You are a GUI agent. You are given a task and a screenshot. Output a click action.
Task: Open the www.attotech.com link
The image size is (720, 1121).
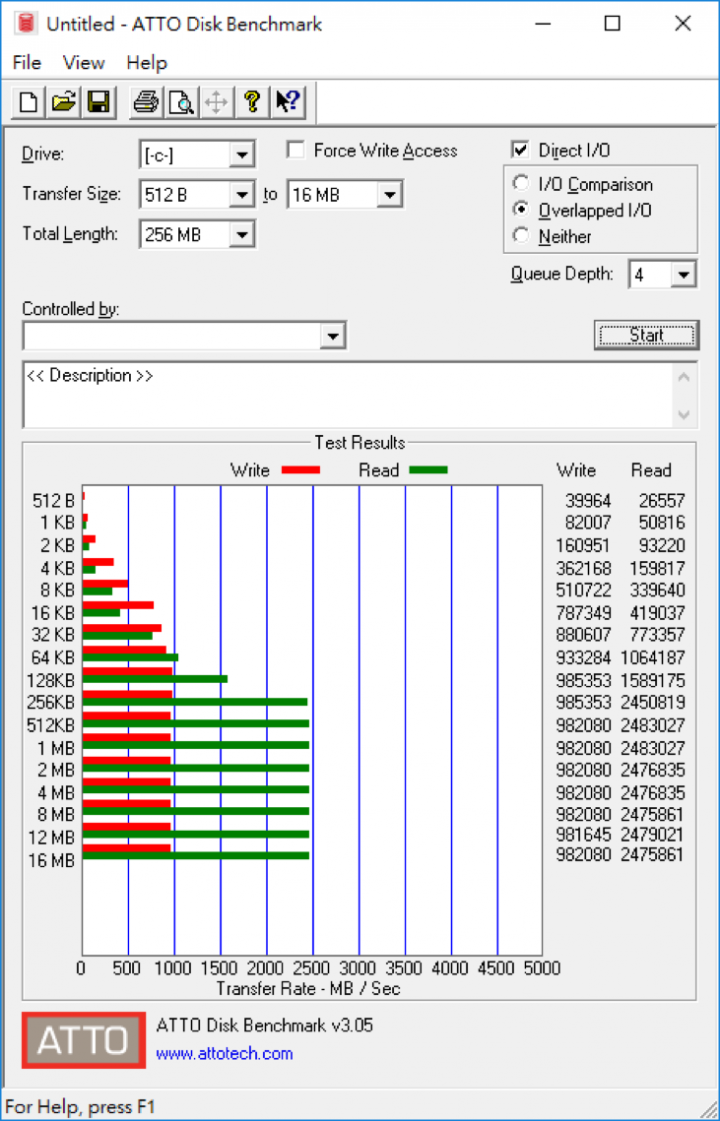tap(225, 1053)
